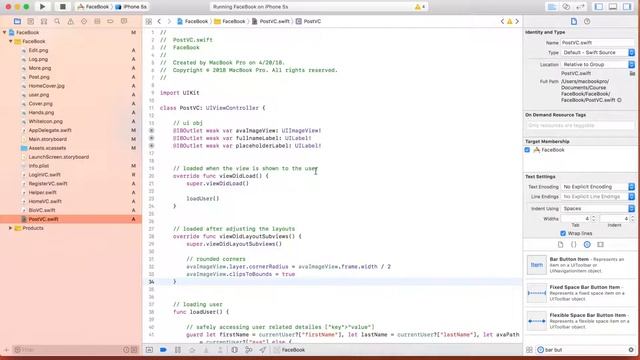Open the Symbol navigator
640x360 pixels.
[x=44, y=21]
